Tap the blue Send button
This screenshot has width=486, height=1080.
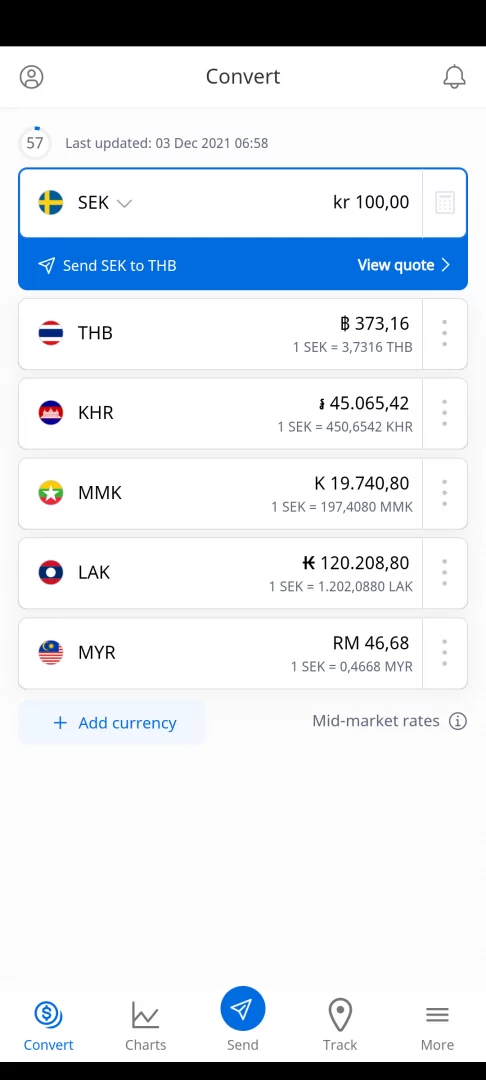[242, 1019]
